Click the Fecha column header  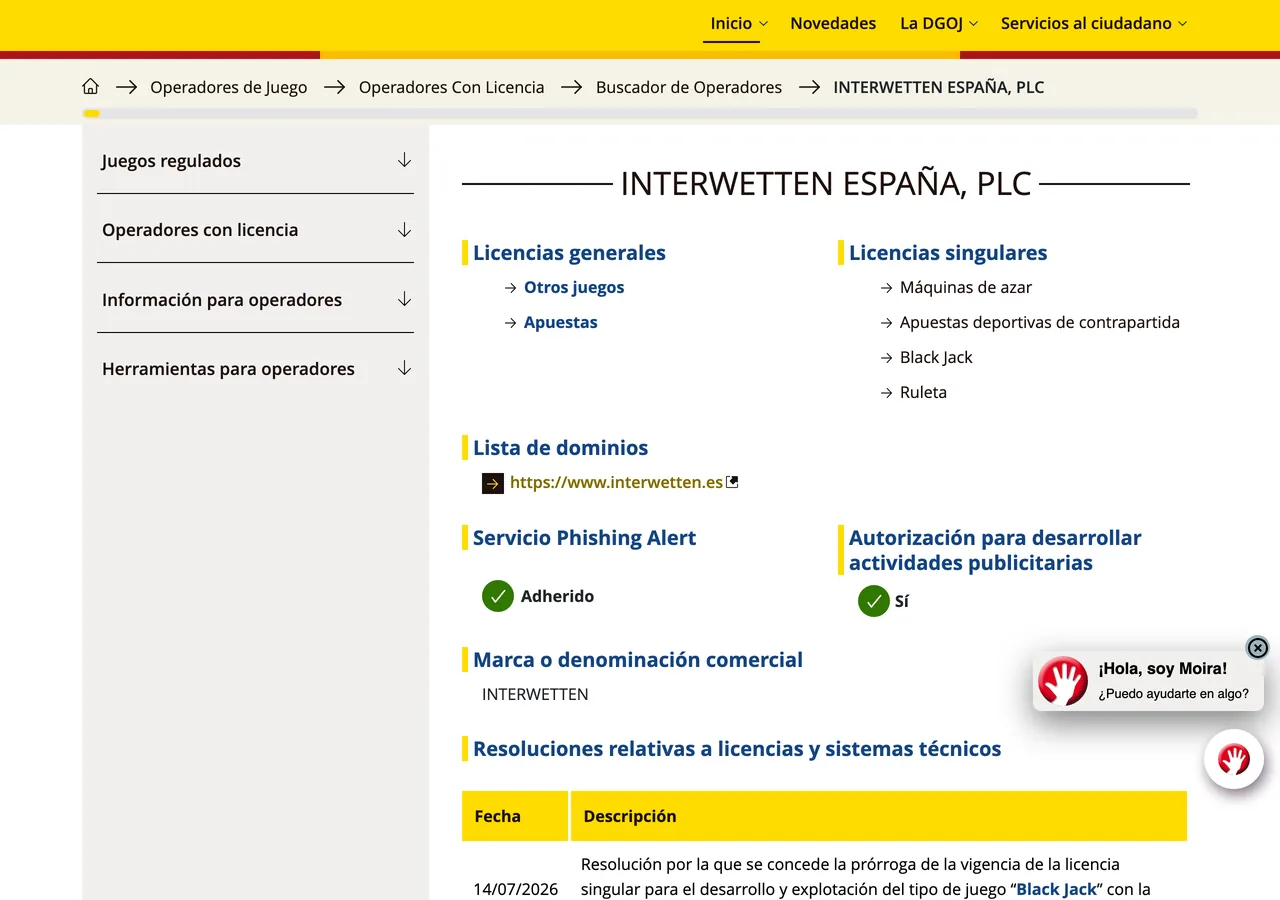(515, 816)
